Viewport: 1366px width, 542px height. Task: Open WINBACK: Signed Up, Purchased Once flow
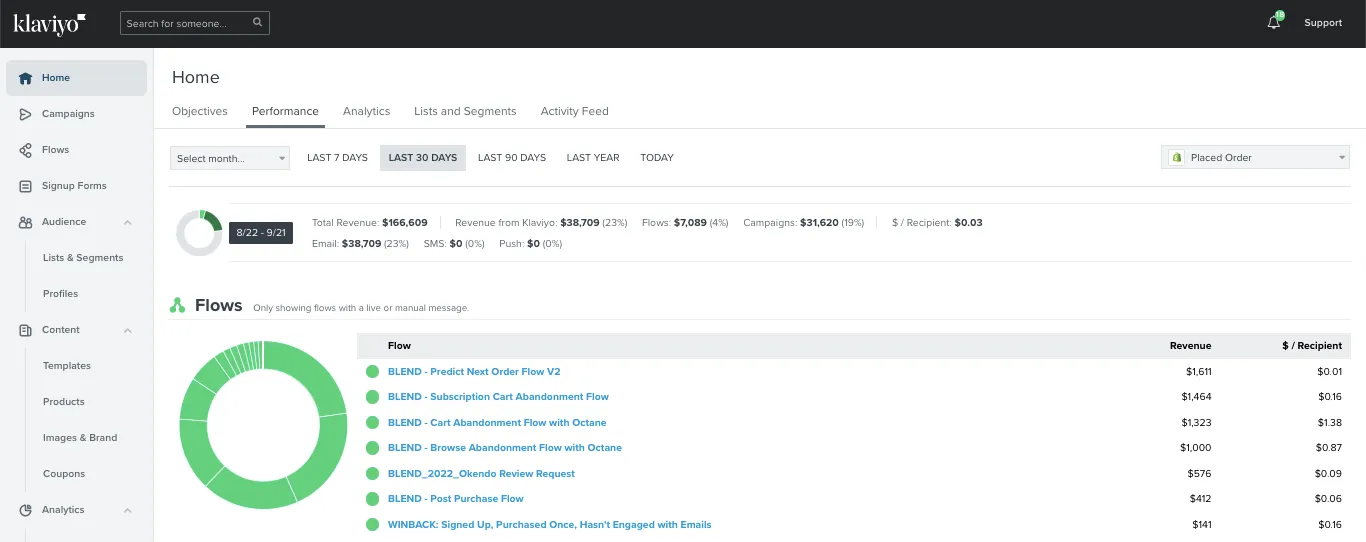point(550,524)
